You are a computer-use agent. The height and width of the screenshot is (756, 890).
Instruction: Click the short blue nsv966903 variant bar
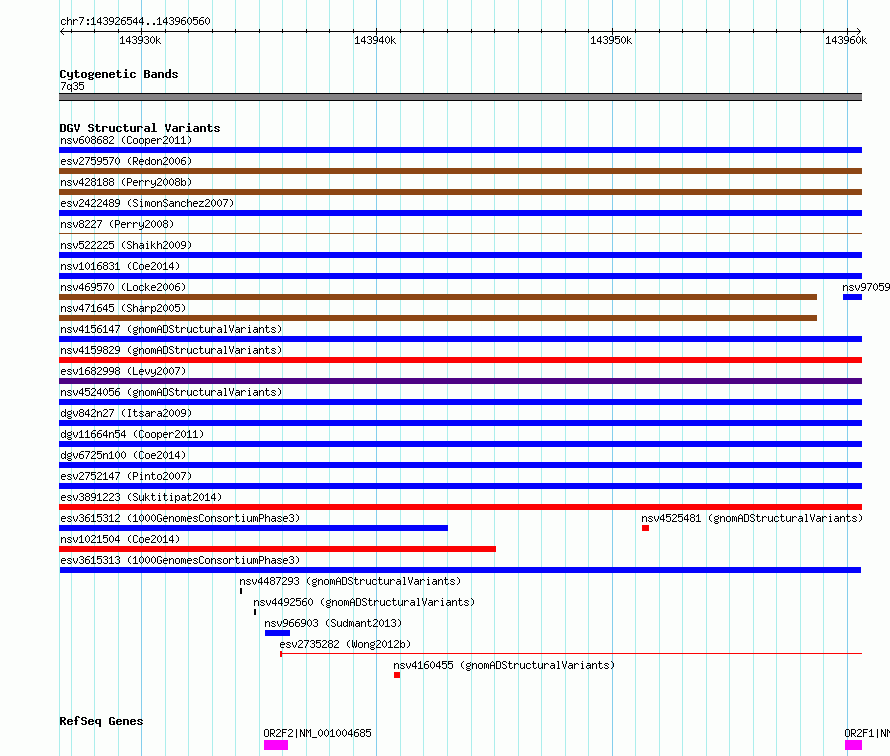tap(278, 633)
